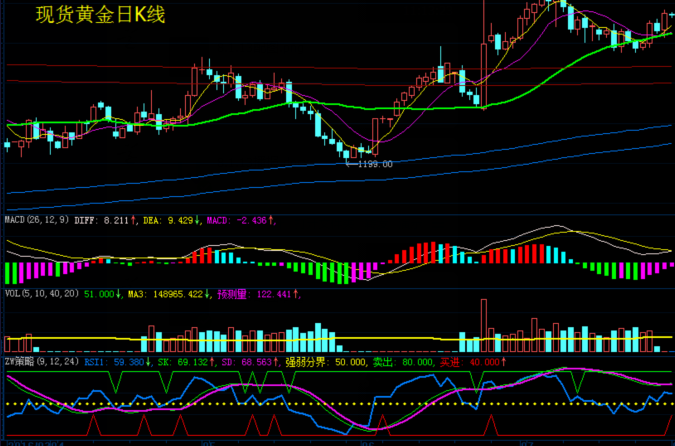Click the MACD -2.436 value label

(241, 219)
